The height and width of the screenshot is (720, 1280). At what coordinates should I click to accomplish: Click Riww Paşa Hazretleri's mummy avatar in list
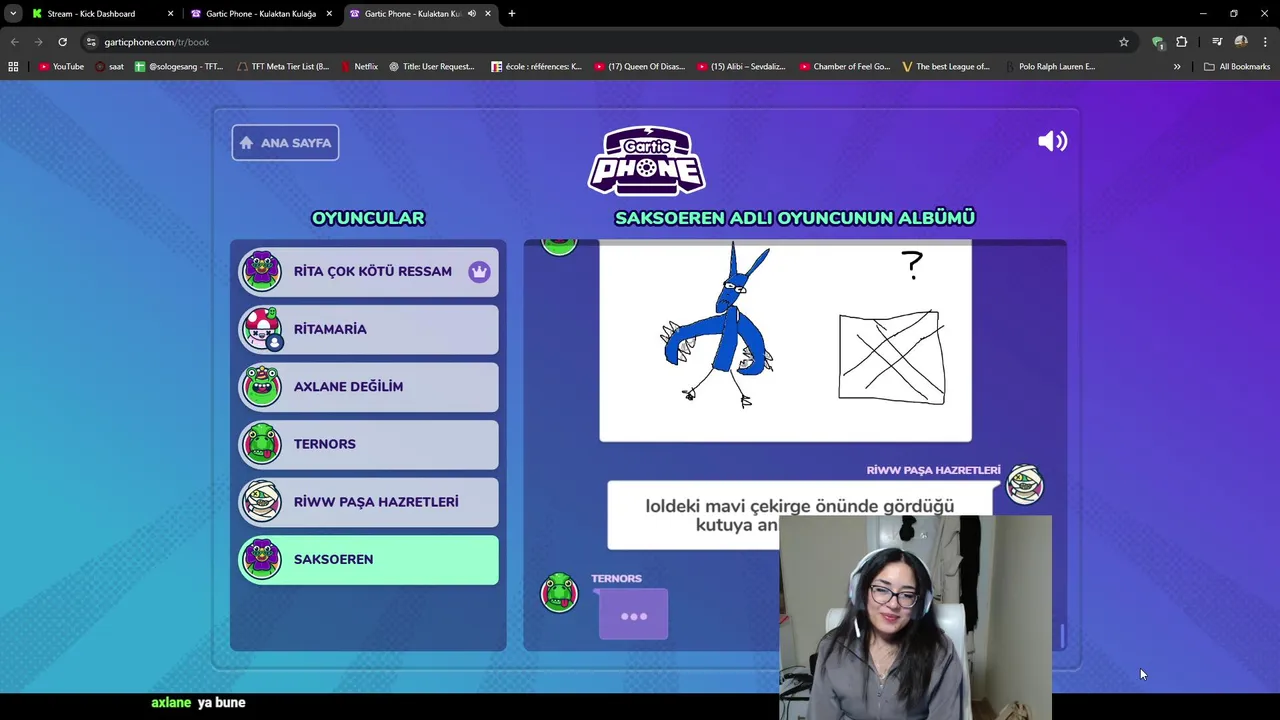262,502
